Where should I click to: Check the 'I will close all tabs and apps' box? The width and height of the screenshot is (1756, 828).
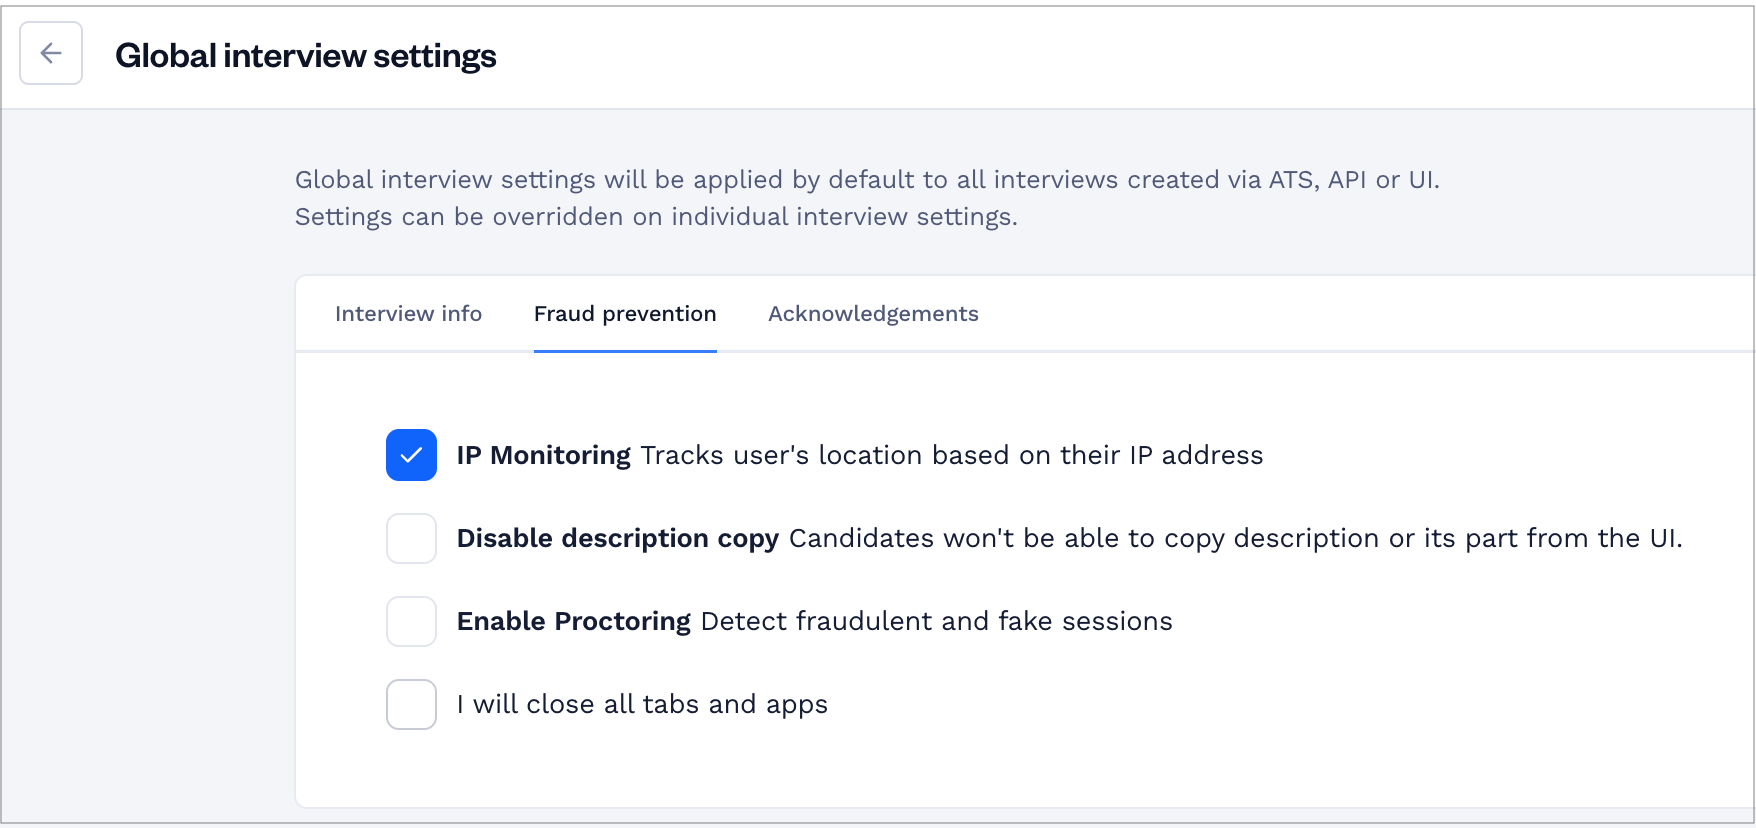click(411, 704)
